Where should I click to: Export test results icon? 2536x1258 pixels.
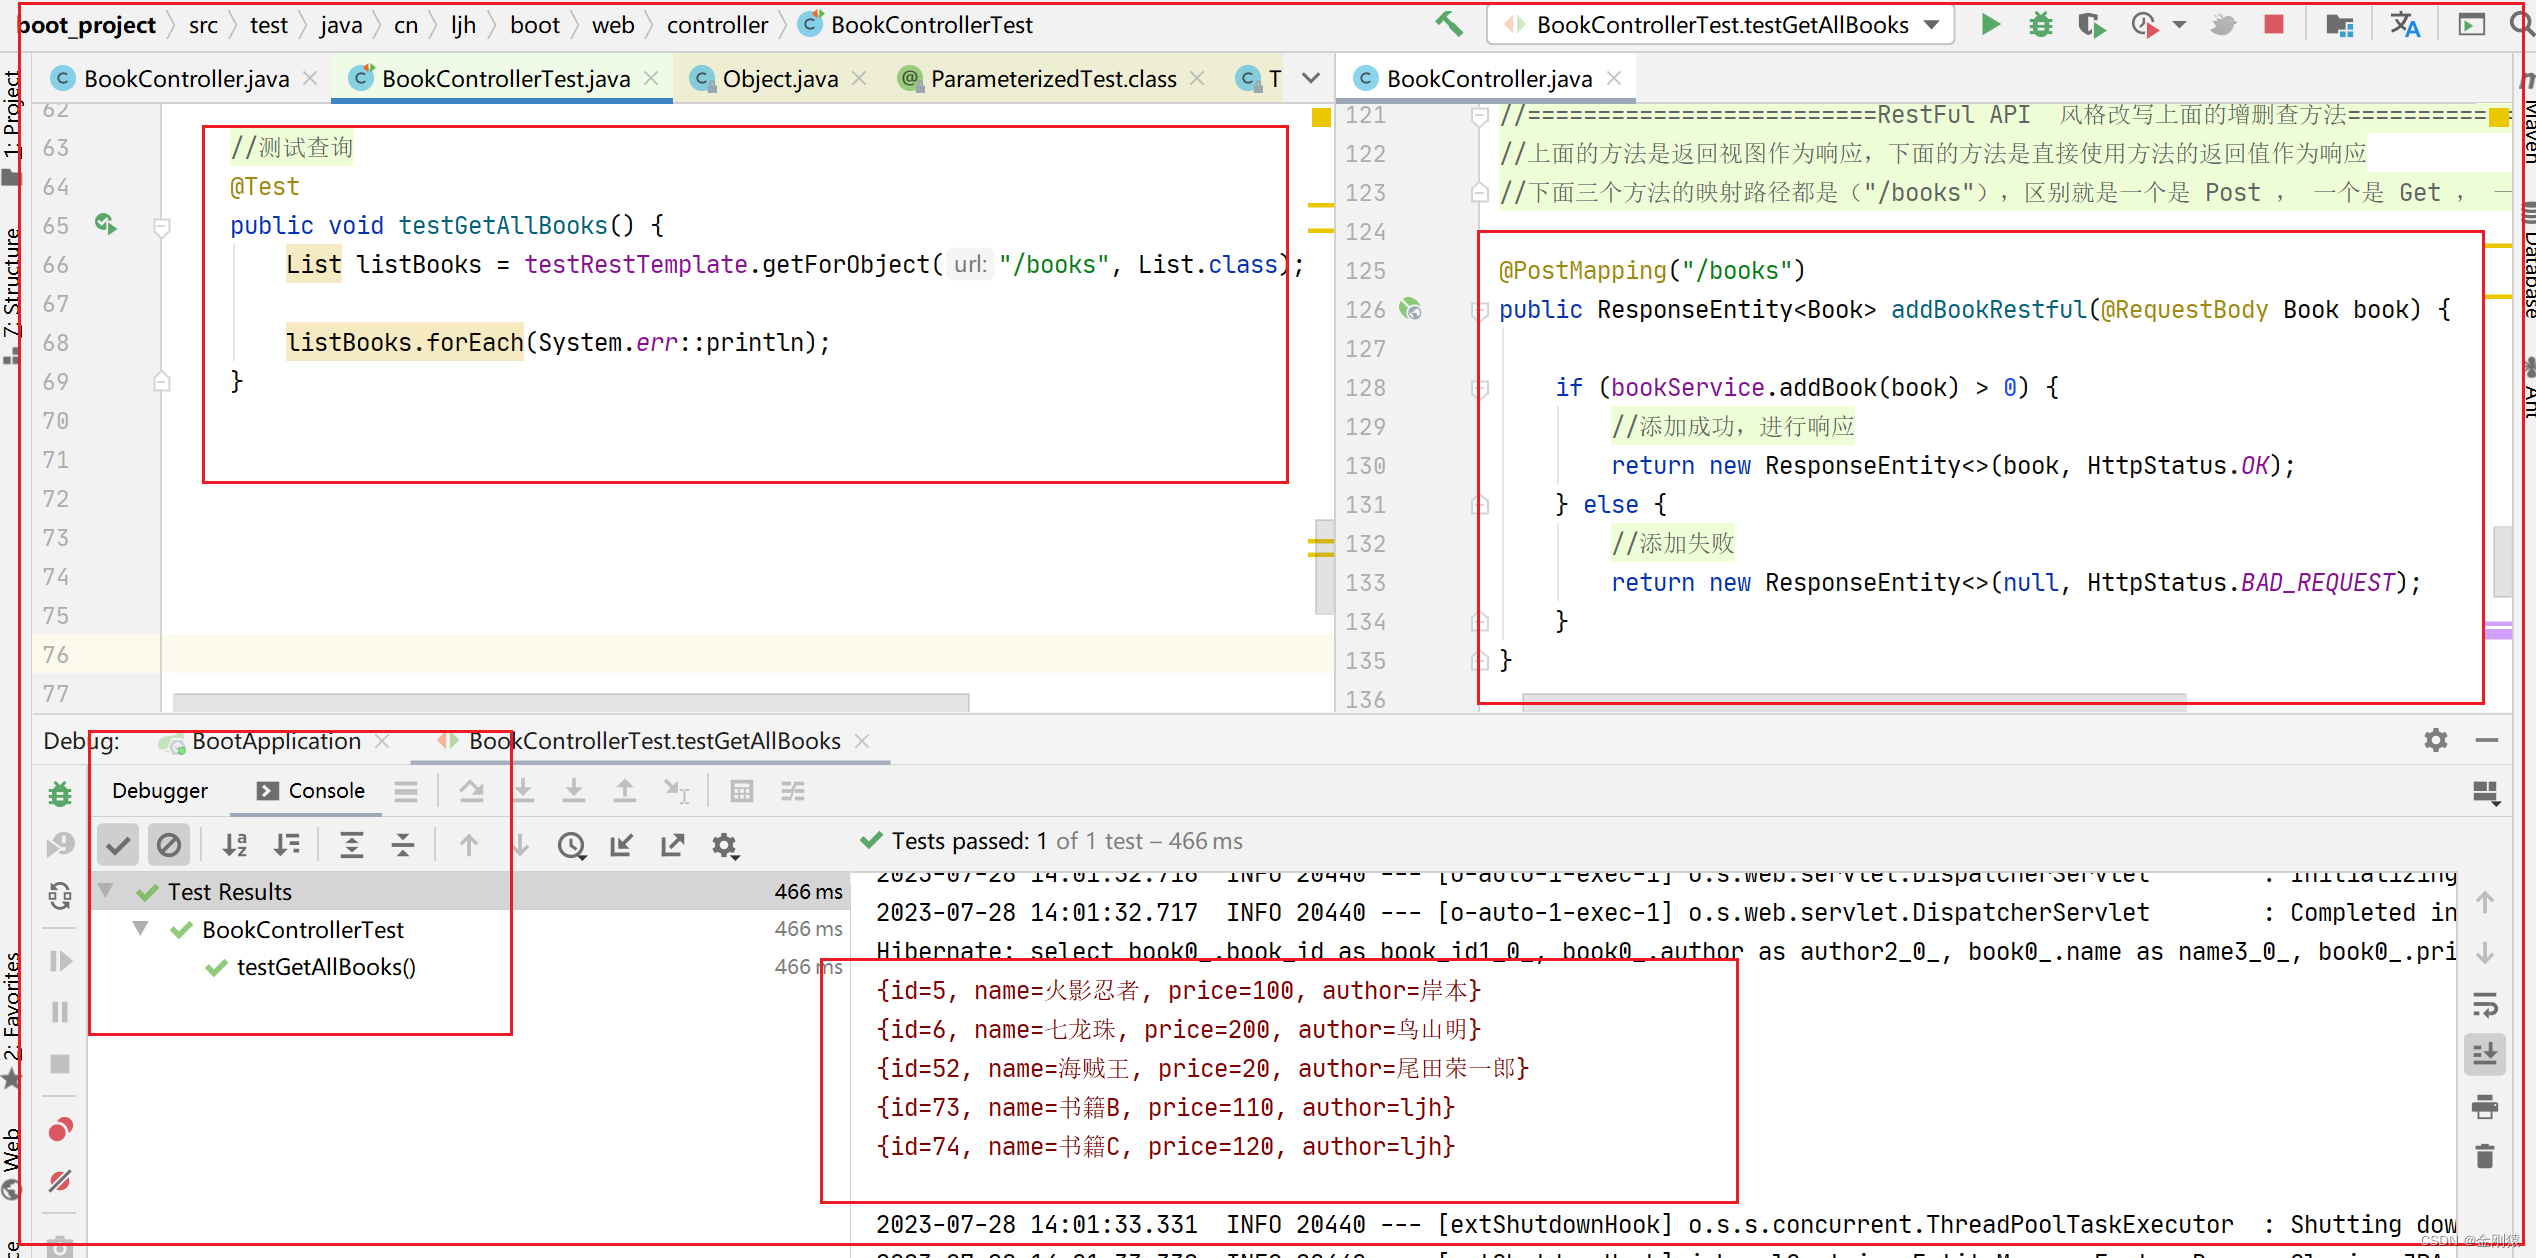(x=673, y=845)
